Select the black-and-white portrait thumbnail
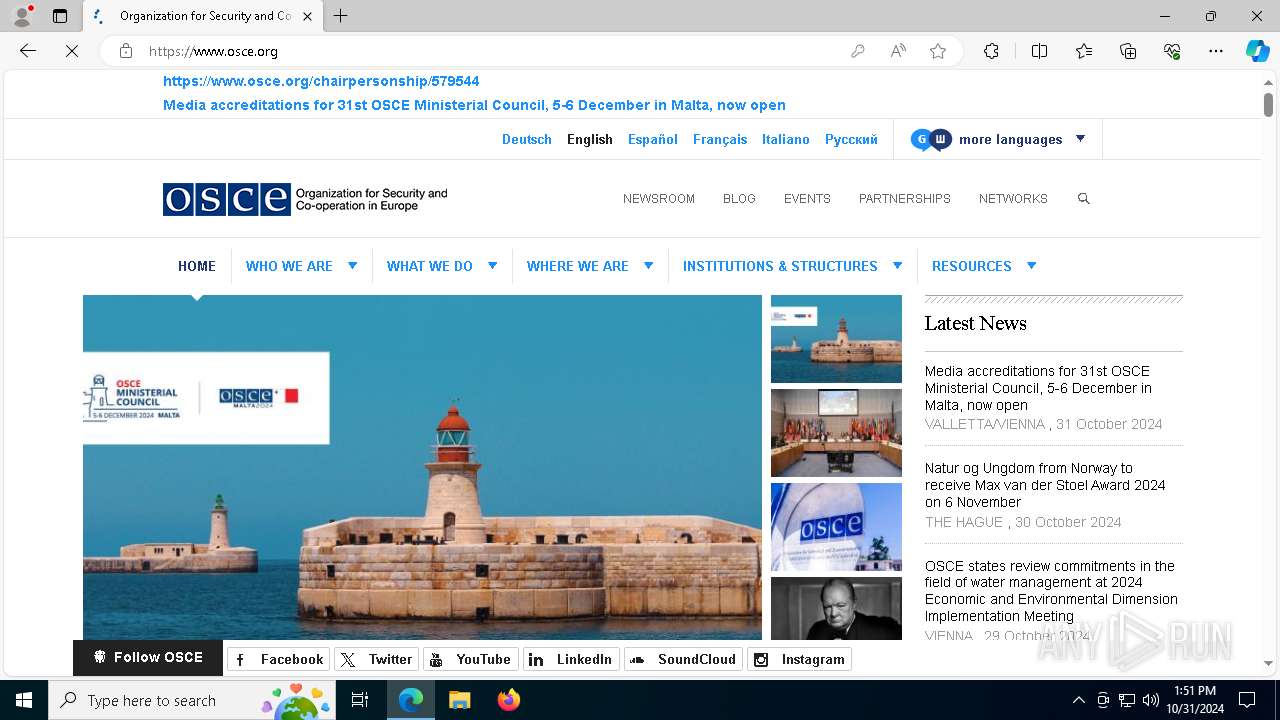Screen dimensions: 1280x720 [x=836, y=608]
